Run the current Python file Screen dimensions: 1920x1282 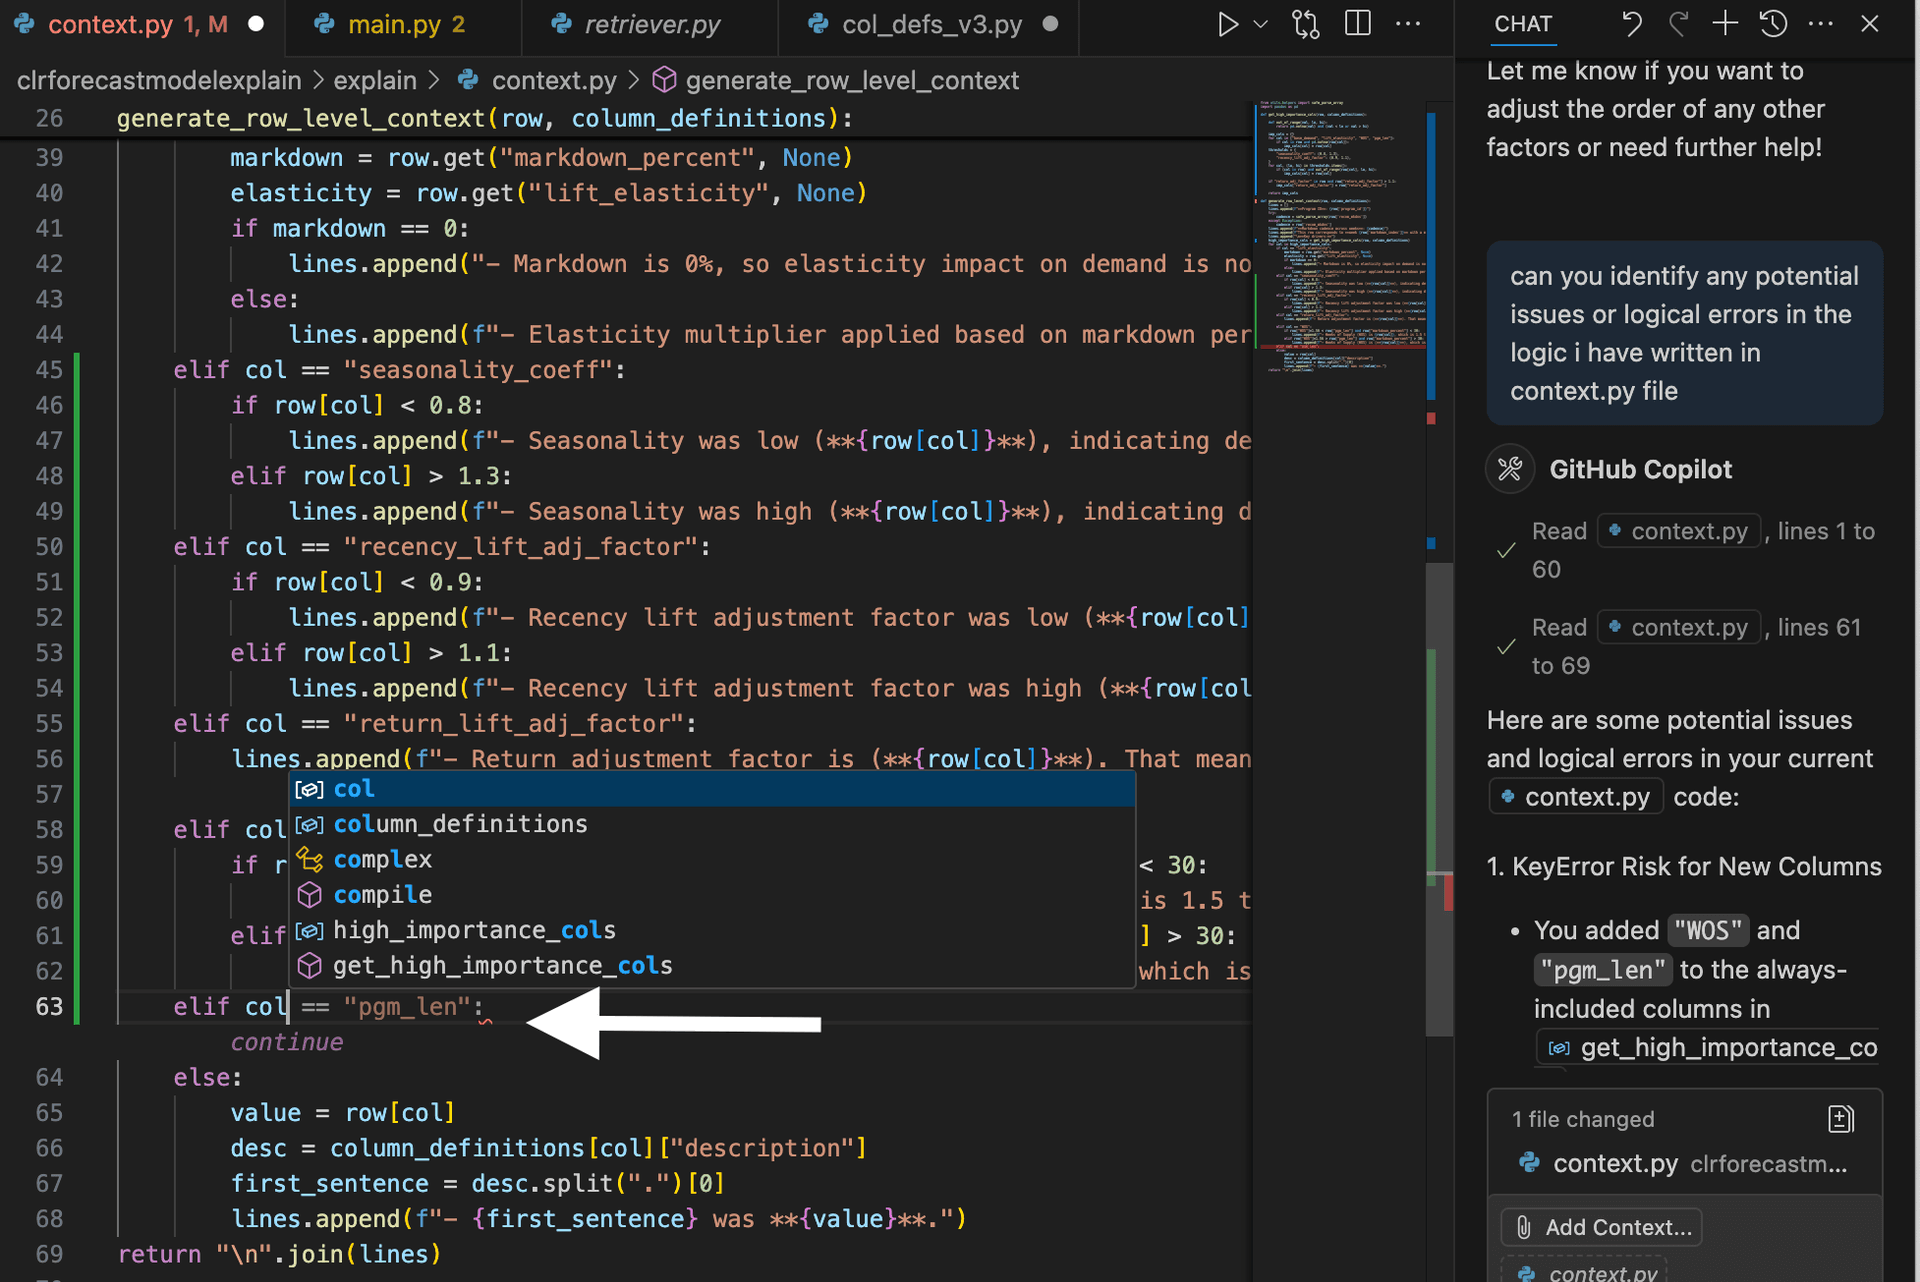click(1228, 24)
